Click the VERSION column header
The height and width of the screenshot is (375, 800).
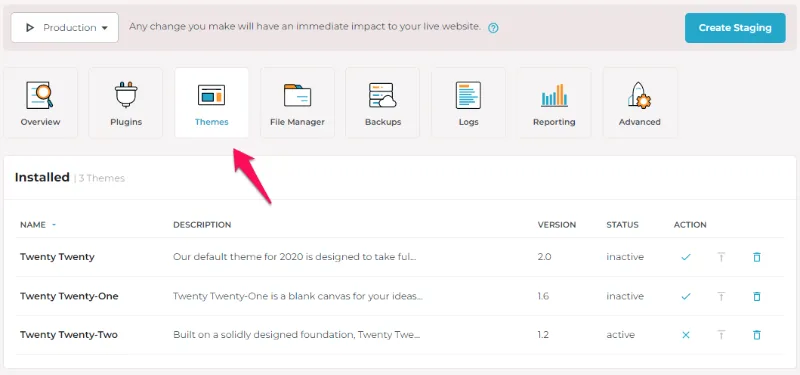coord(557,225)
